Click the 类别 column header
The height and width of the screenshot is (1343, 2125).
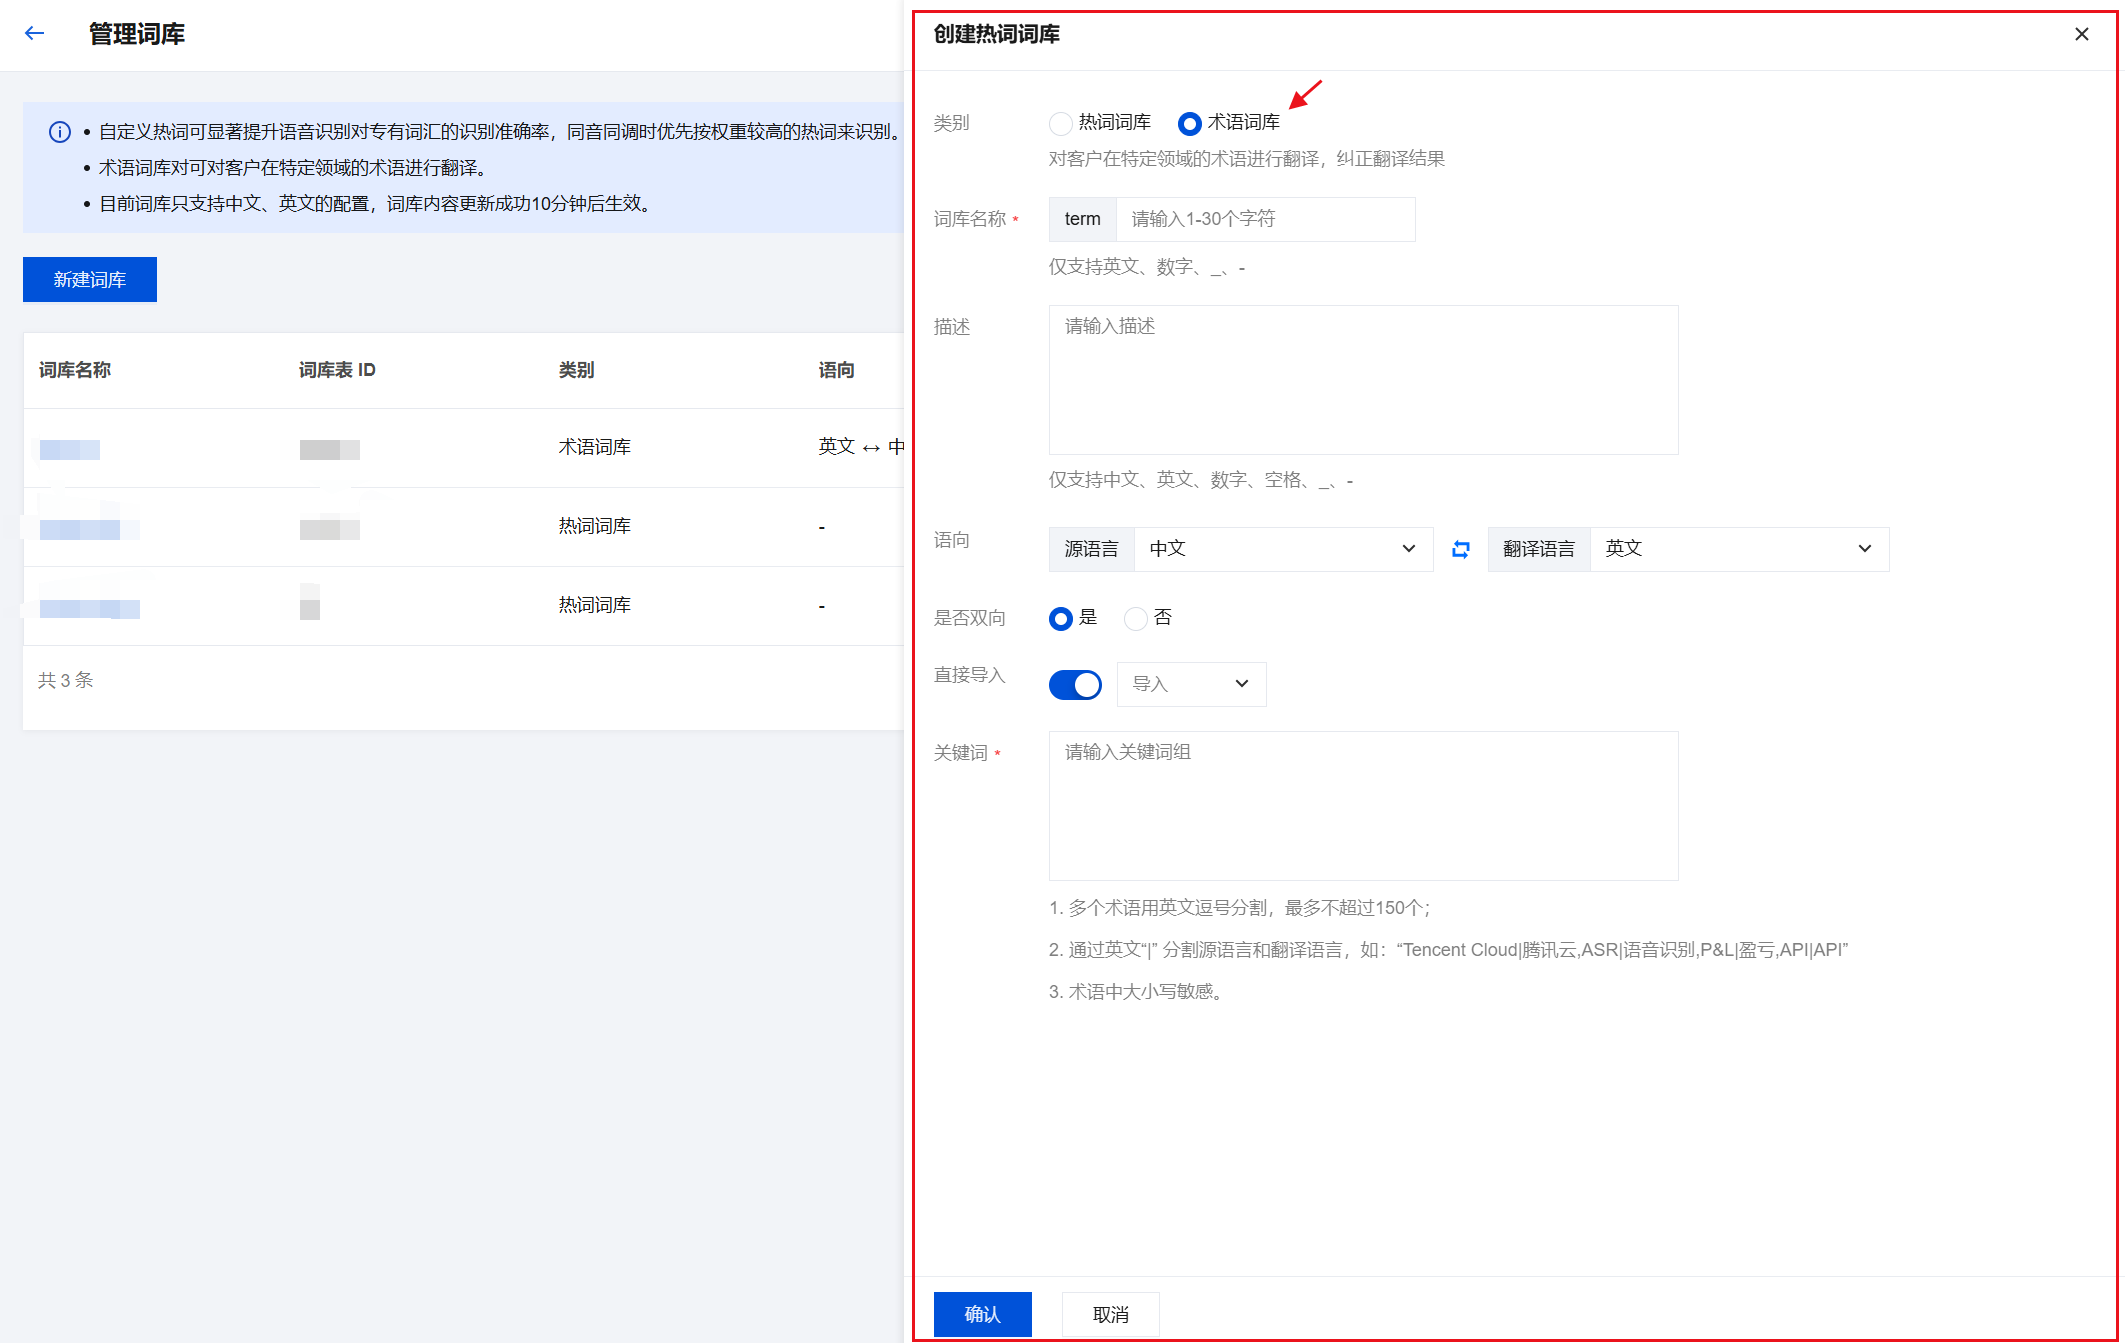coord(576,371)
